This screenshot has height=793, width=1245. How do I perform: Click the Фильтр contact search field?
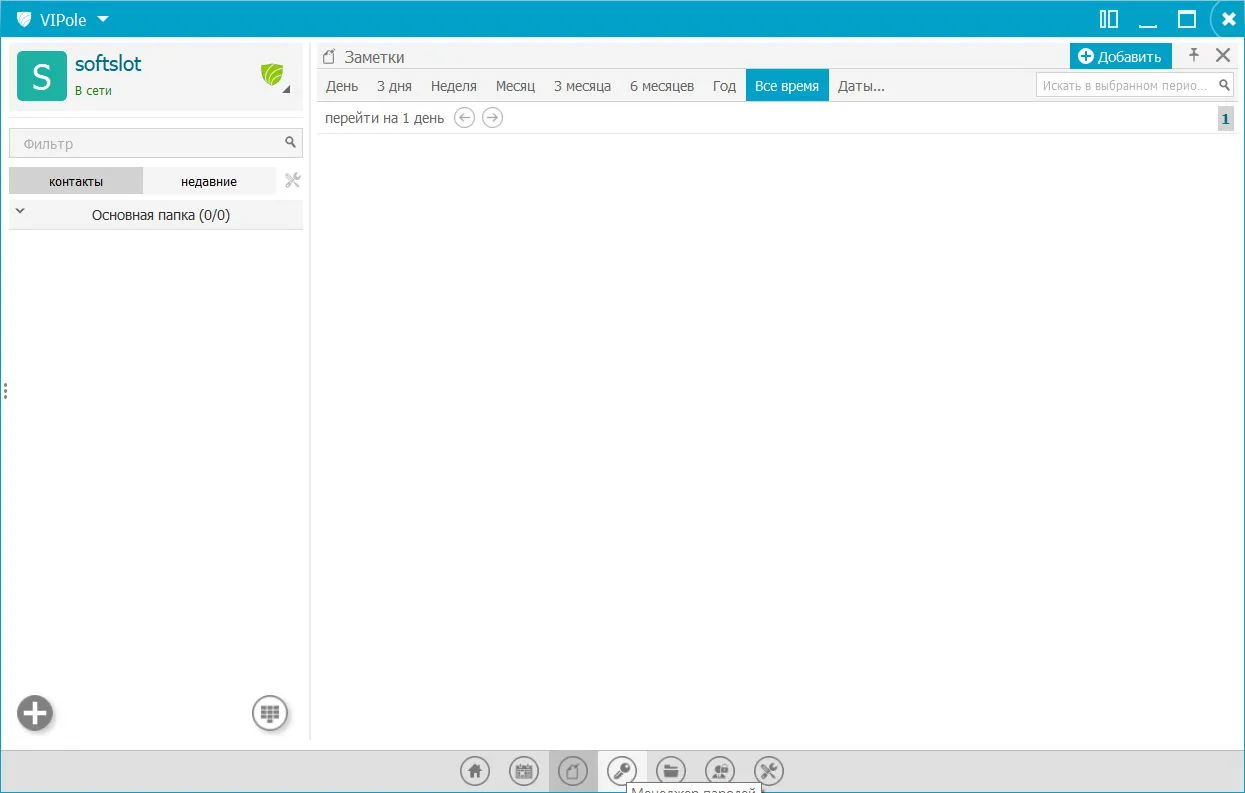coord(155,143)
